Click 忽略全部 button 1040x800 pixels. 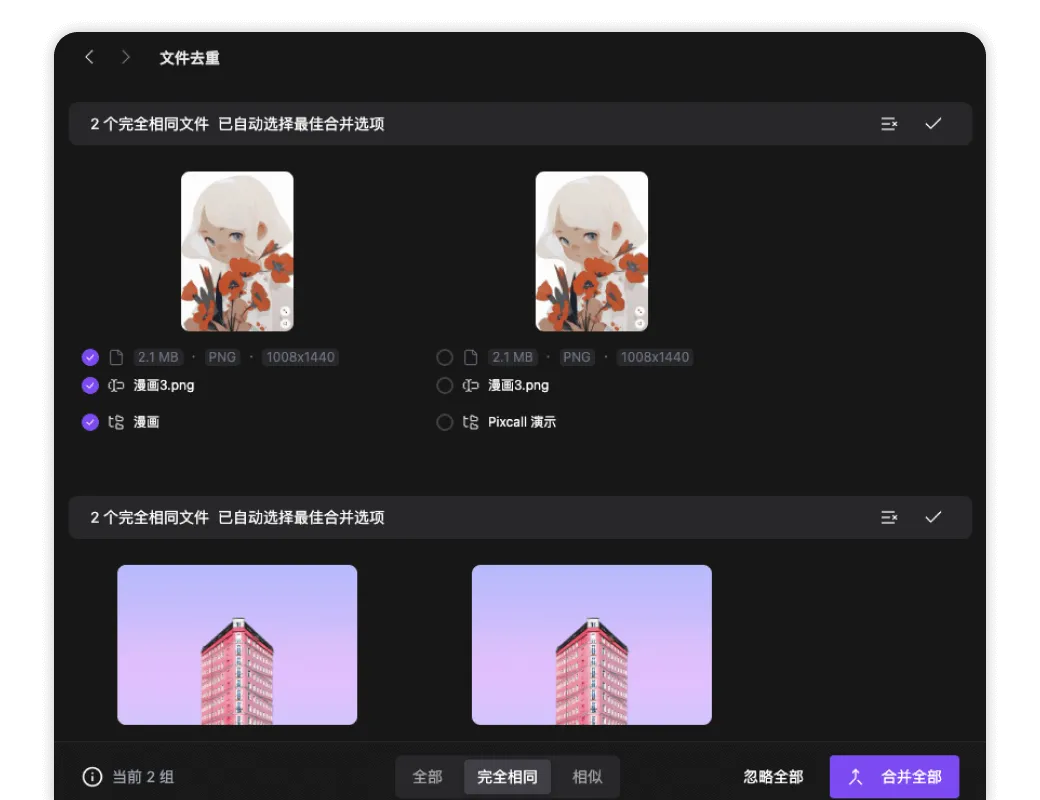(773, 777)
